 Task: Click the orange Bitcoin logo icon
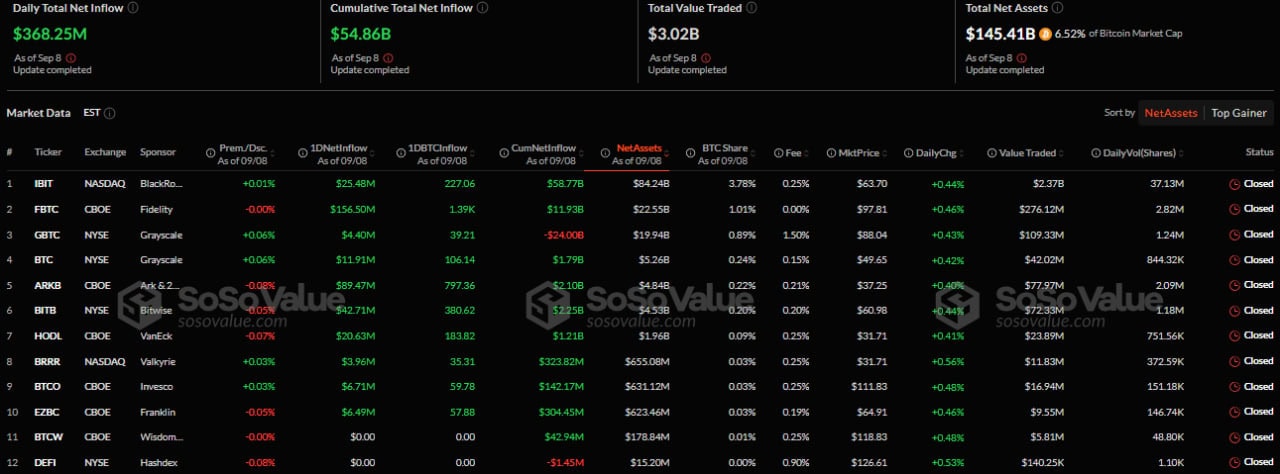pyautogui.click(x=1045, y=33)
